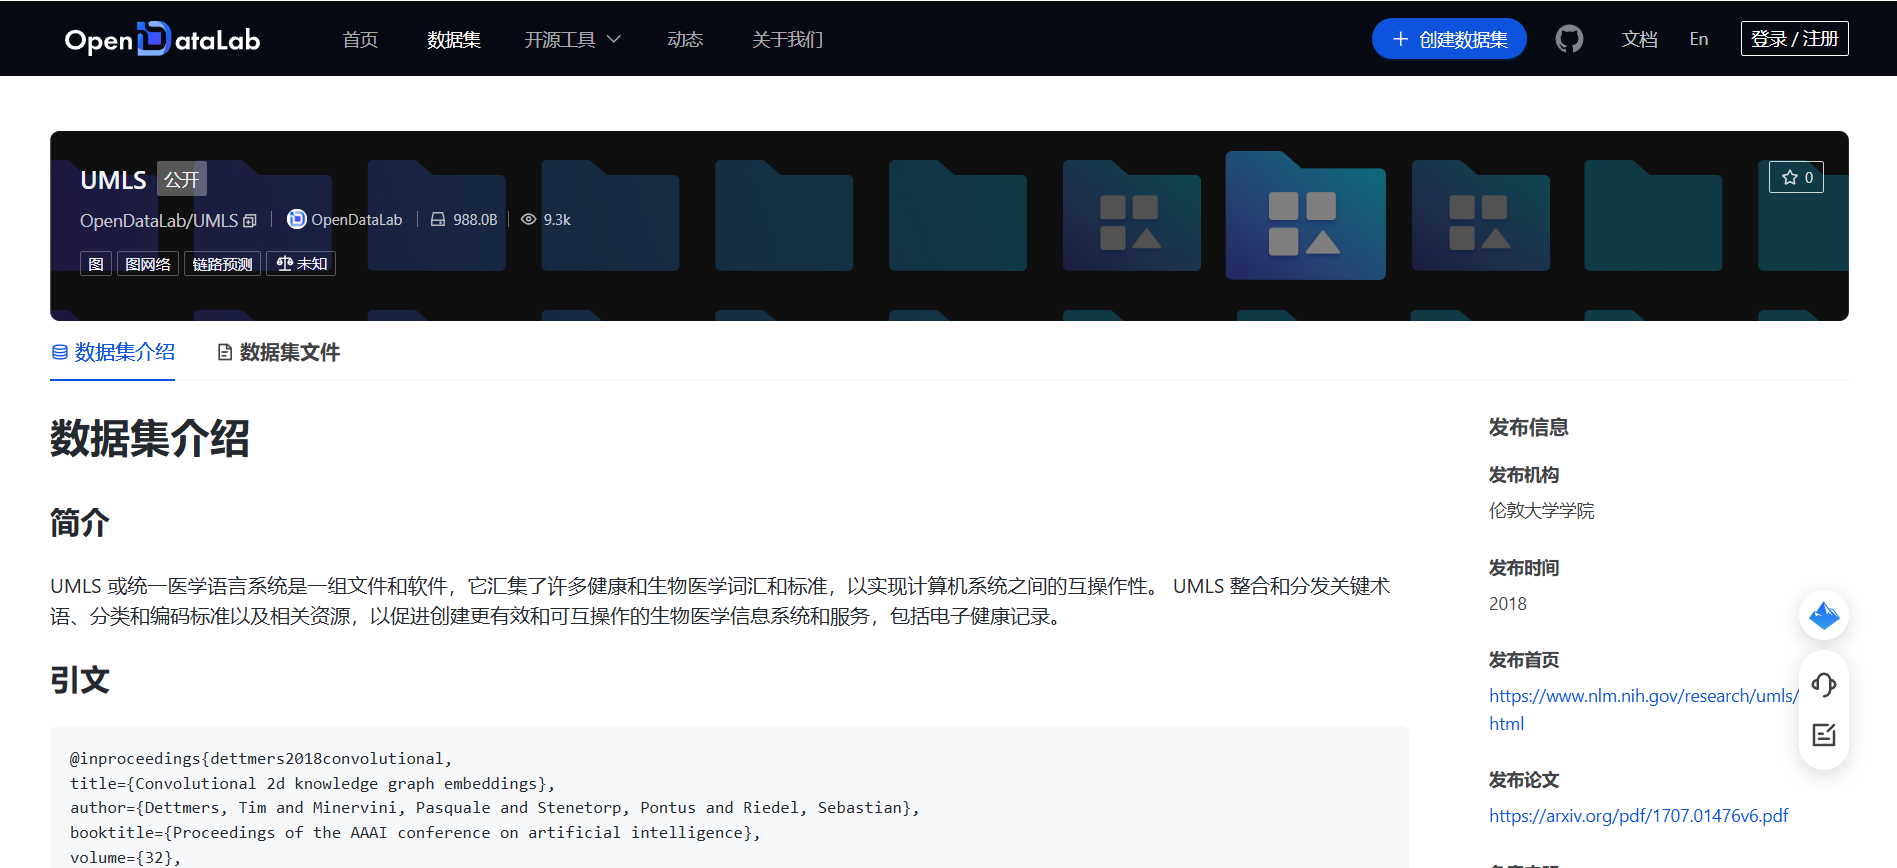Click the 988.0B storage size icon

[438, 219]
